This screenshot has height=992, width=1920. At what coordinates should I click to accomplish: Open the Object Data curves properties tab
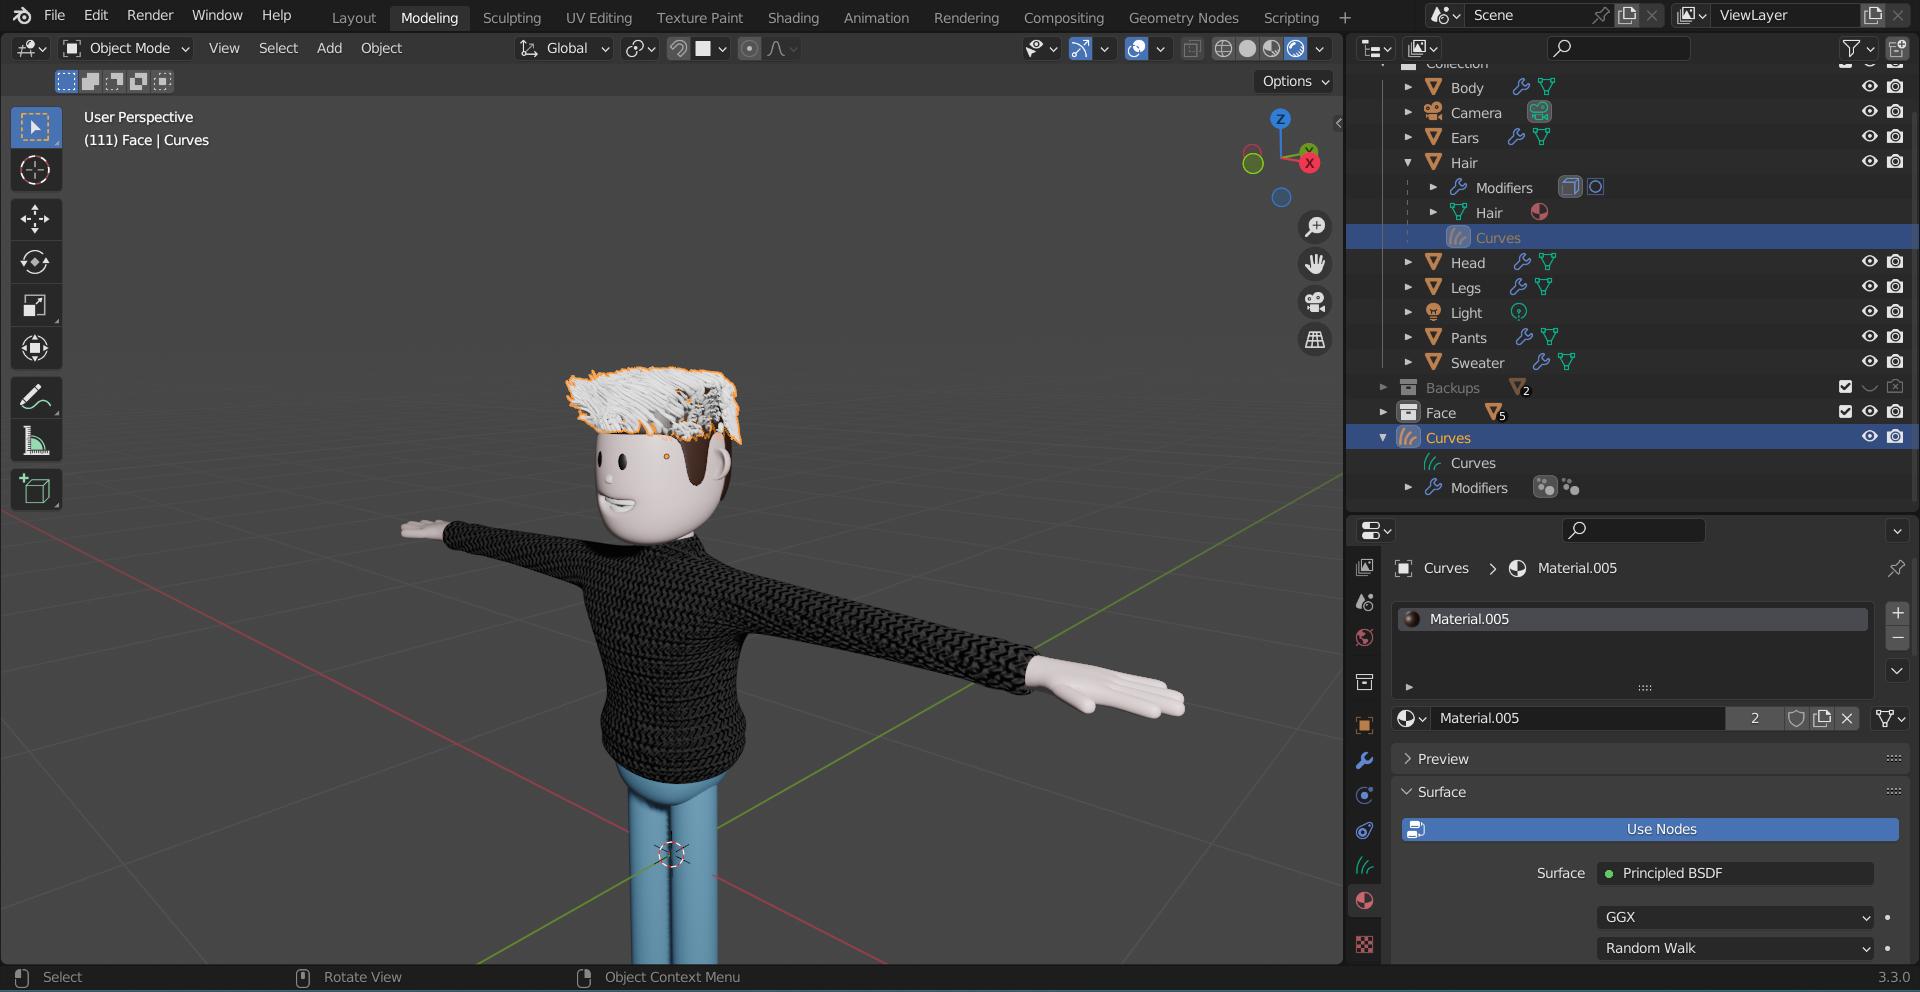[1364, 865]
